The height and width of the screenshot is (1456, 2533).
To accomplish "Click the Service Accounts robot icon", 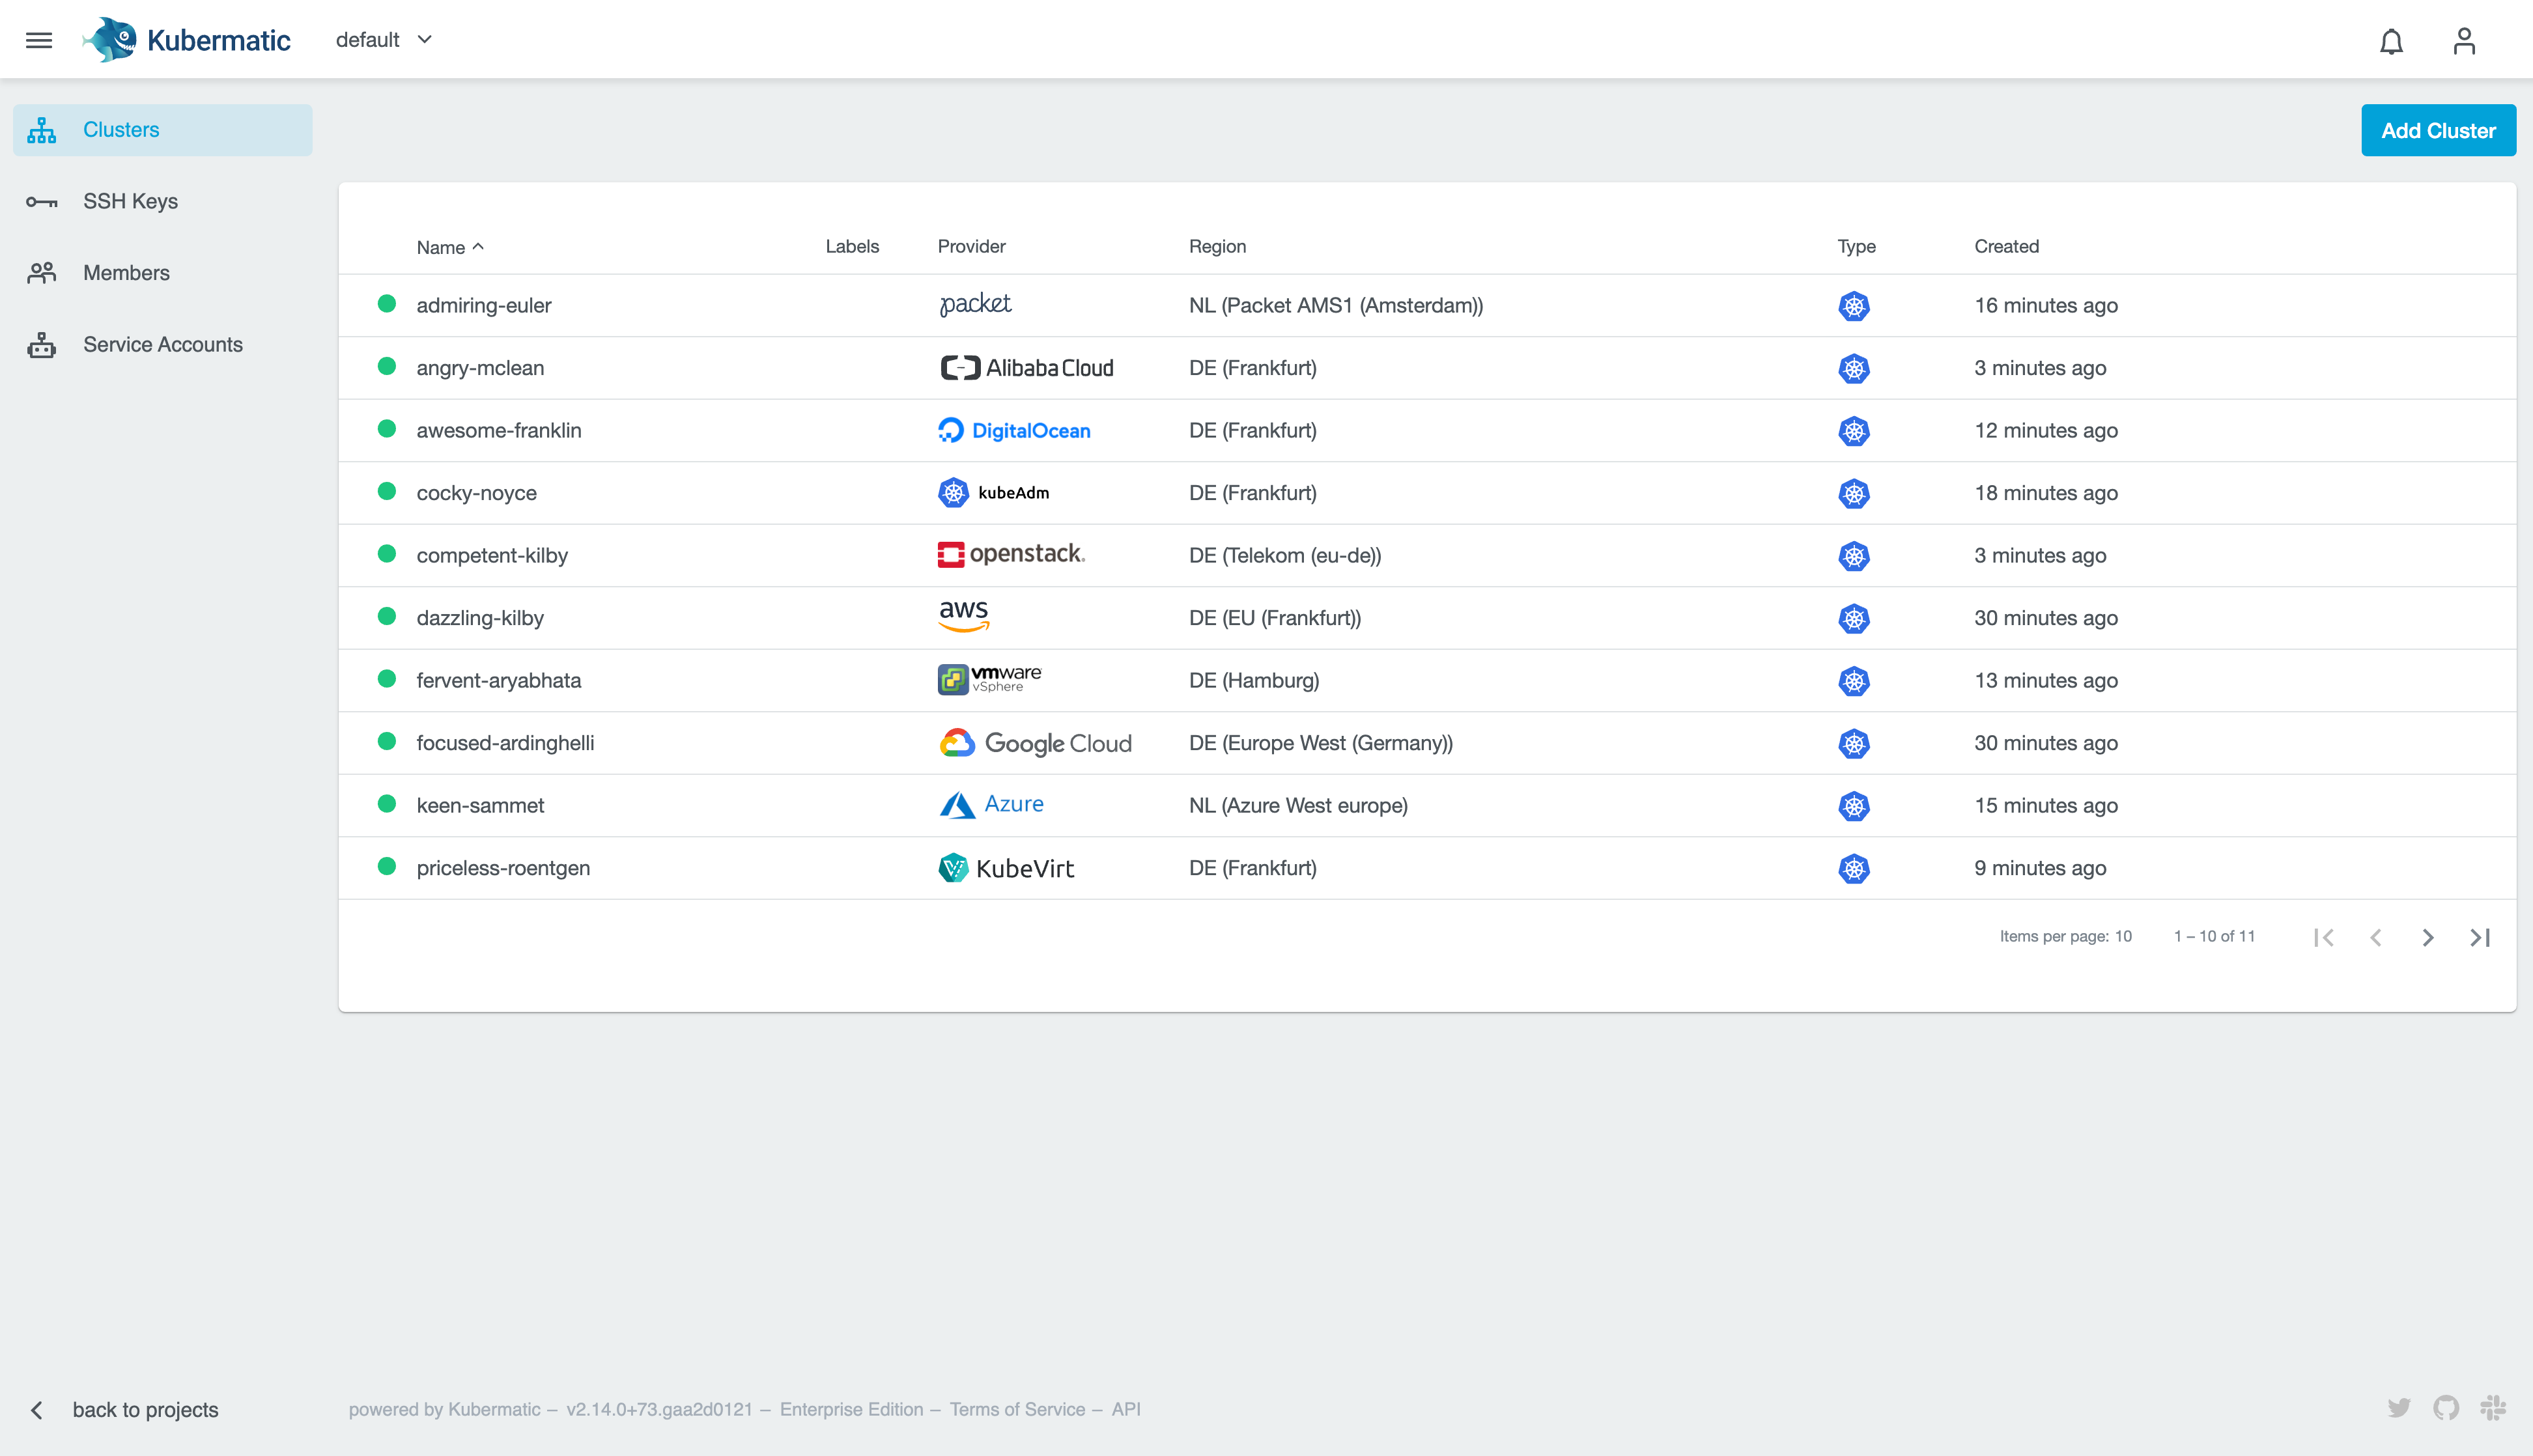I will 41,345.
